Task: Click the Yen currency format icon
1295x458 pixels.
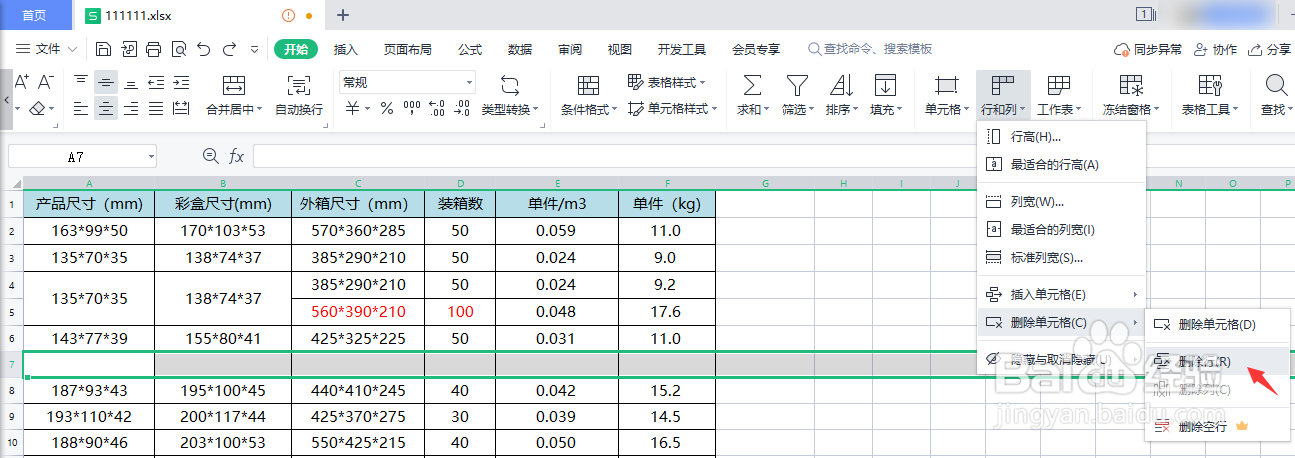Action: pyautogui.click(x=352, y=109)
